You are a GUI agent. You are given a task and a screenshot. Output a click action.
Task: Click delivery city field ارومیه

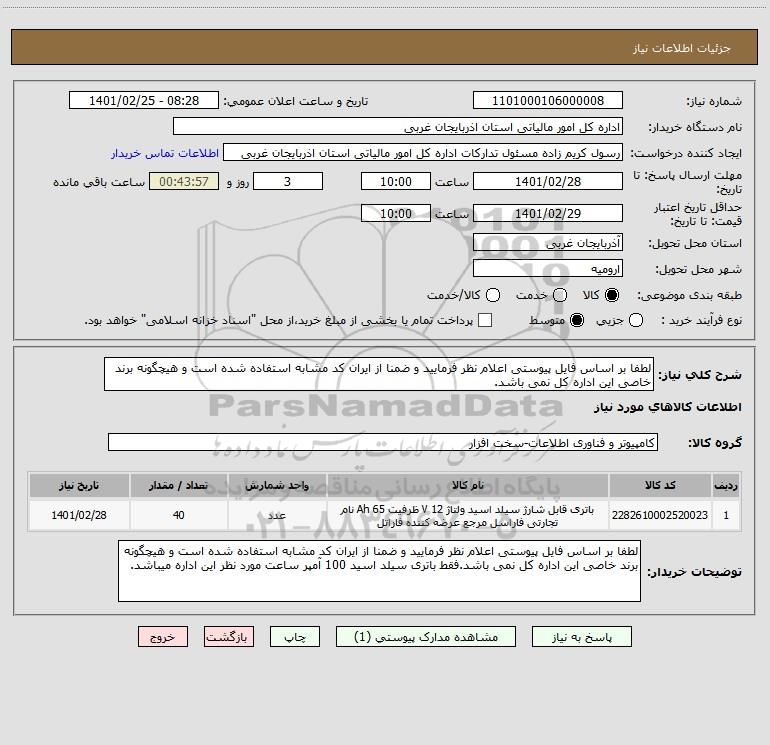[548, 269]
